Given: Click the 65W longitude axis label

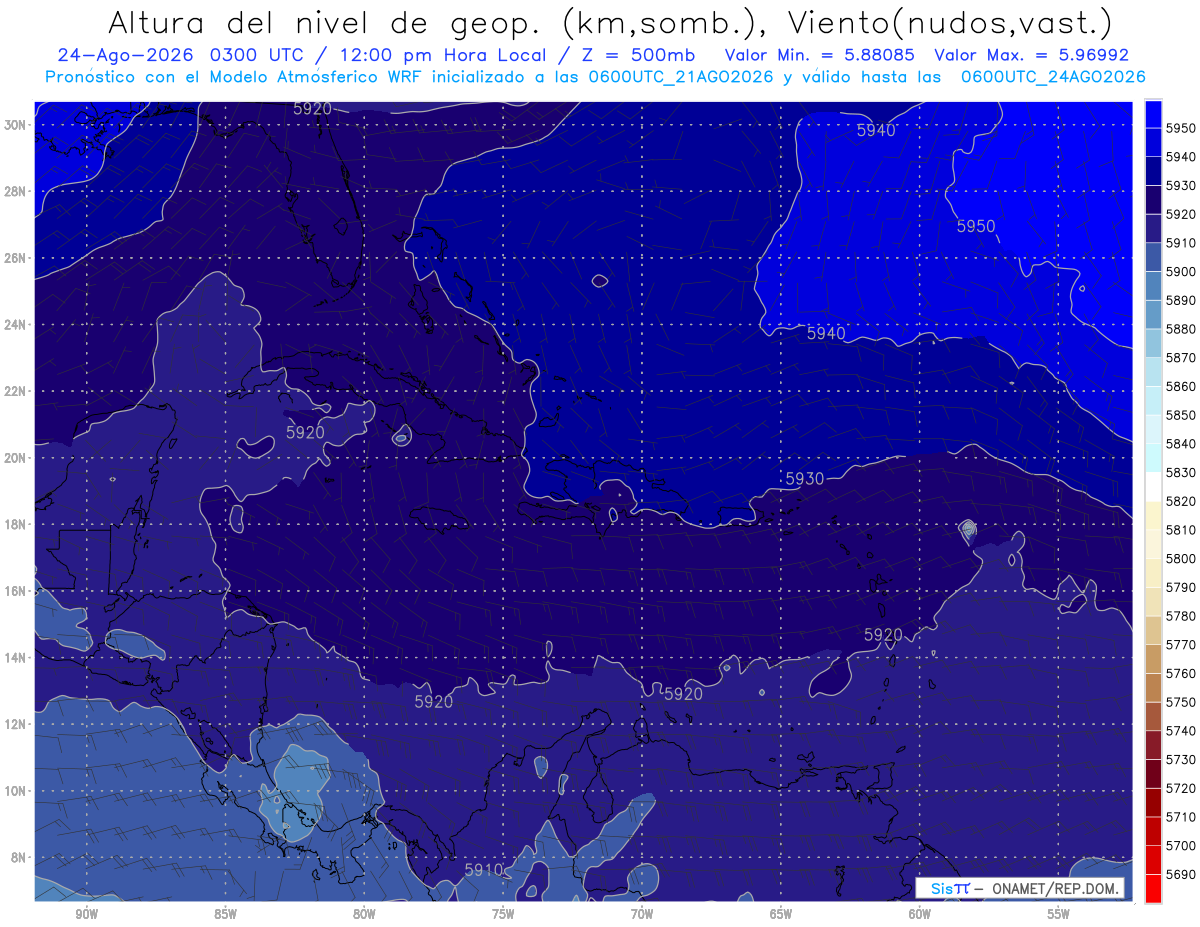Looking at the screenshot, I should [781, 914].
